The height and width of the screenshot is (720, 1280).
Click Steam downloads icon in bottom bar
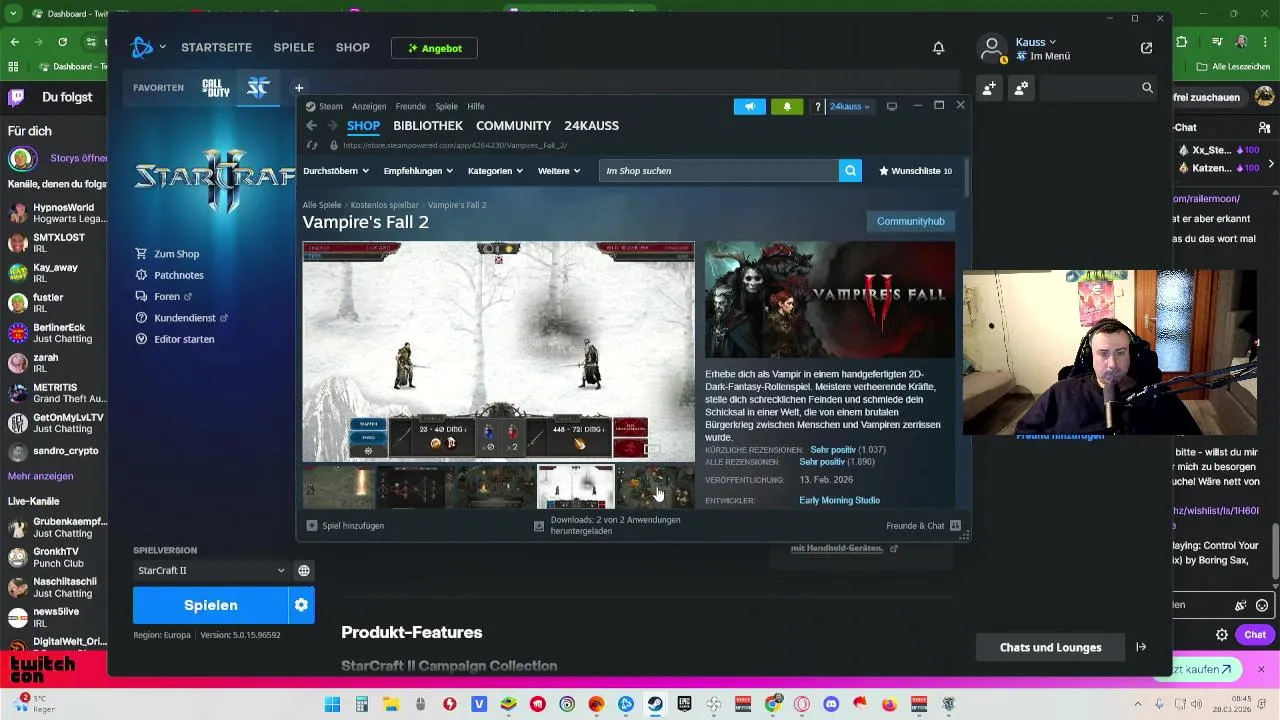(x=539, y=526)
